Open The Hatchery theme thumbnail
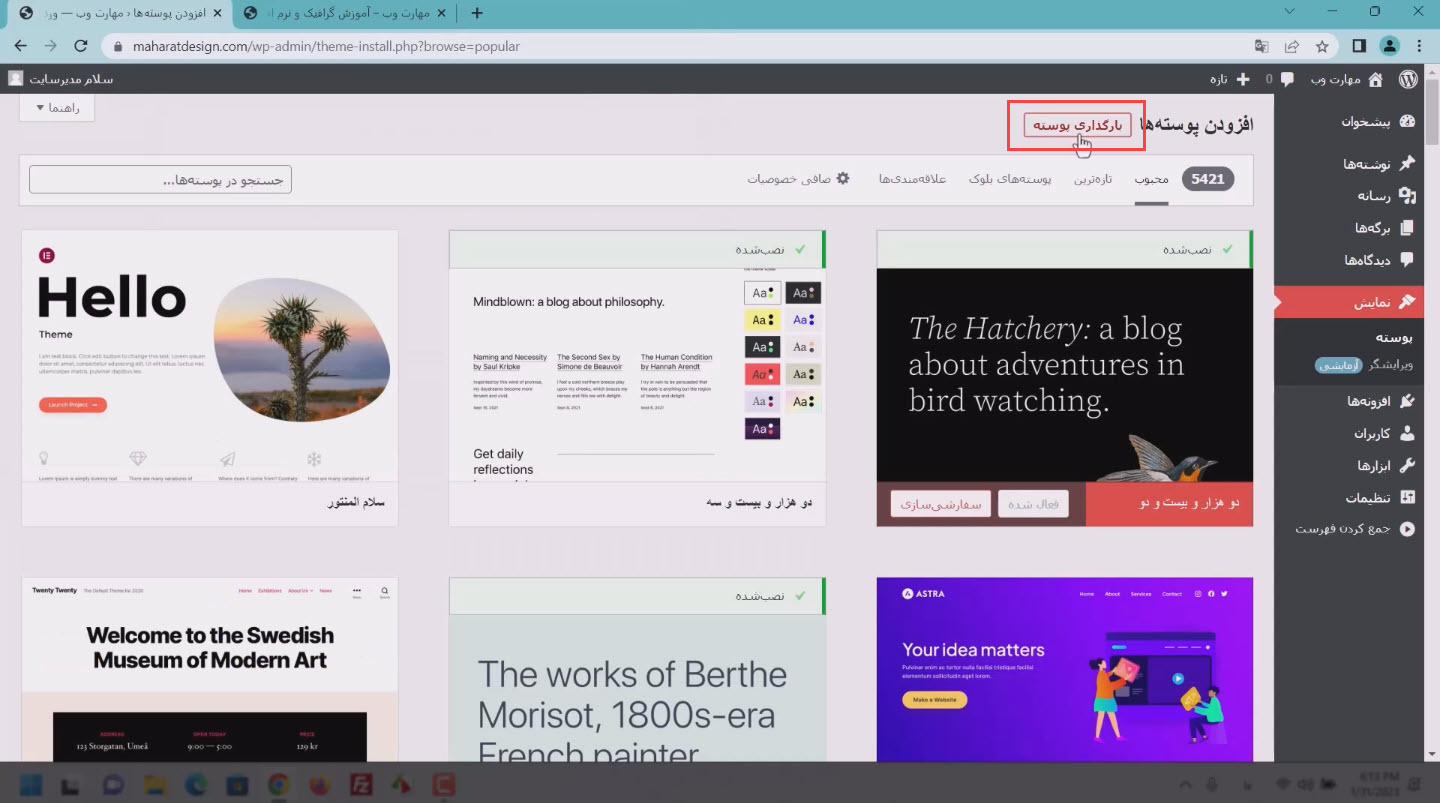This screenshot has width=1440, height=803. (x=1064, y=375)
